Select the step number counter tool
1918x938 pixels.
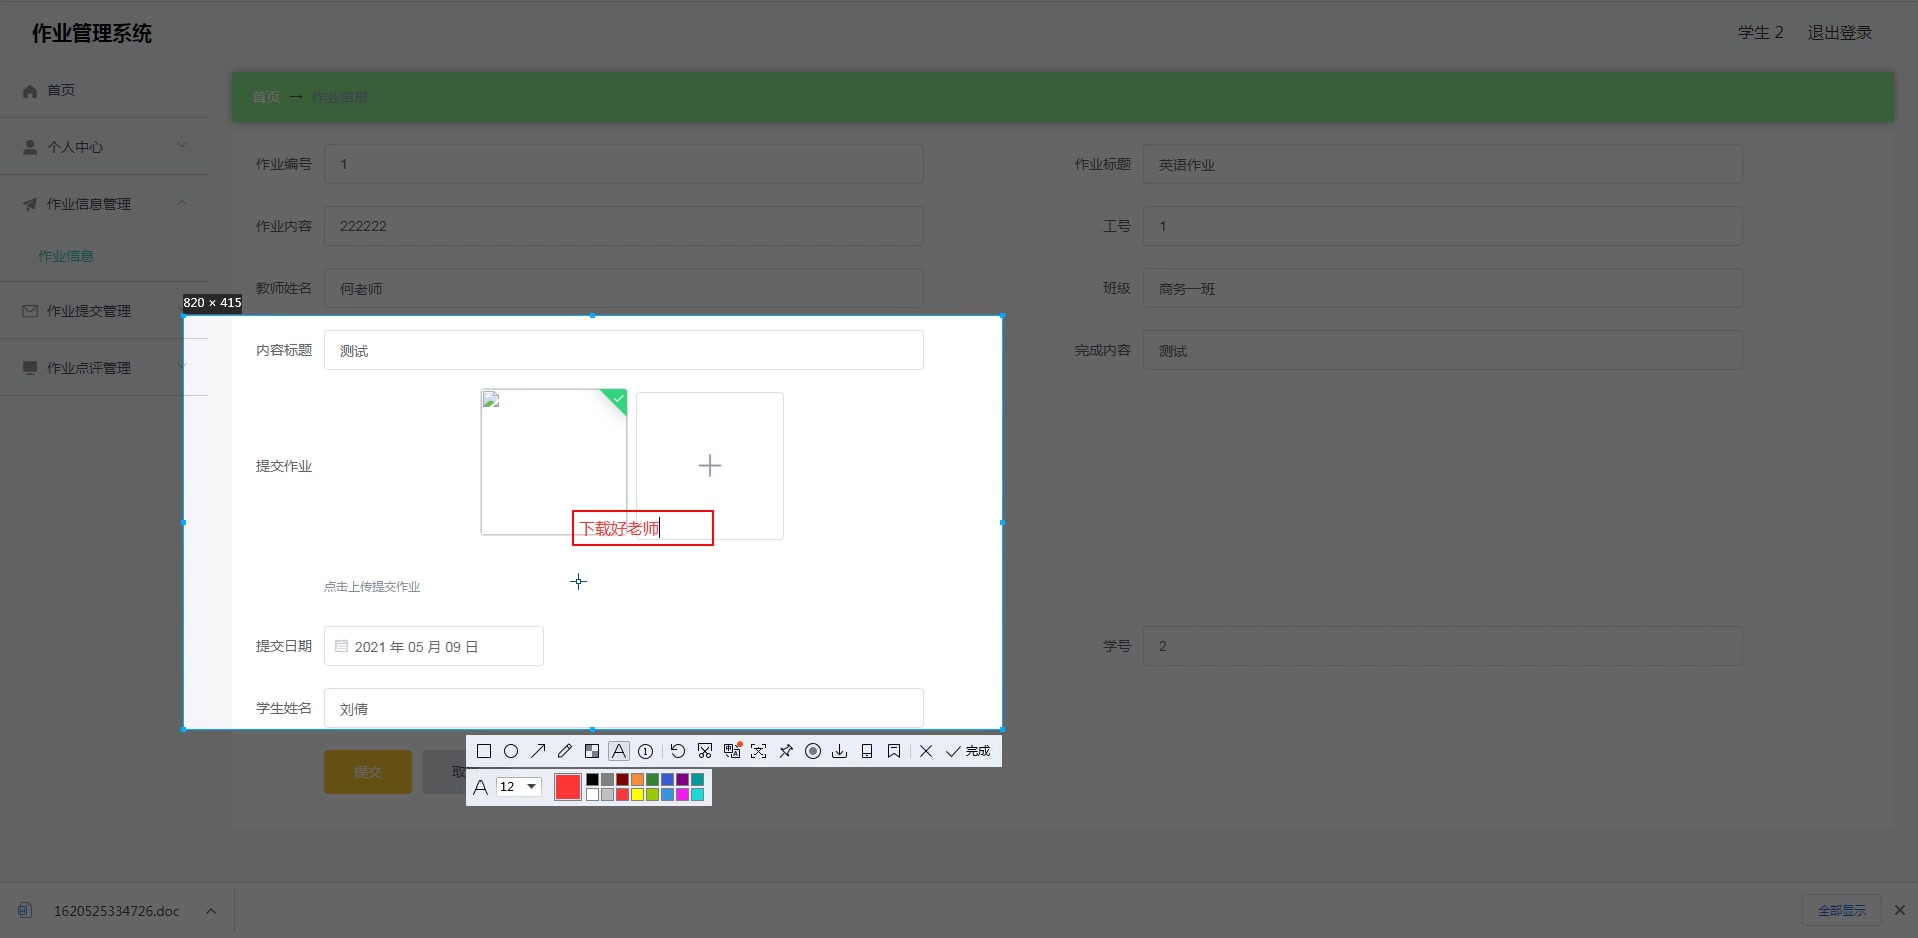646,751
